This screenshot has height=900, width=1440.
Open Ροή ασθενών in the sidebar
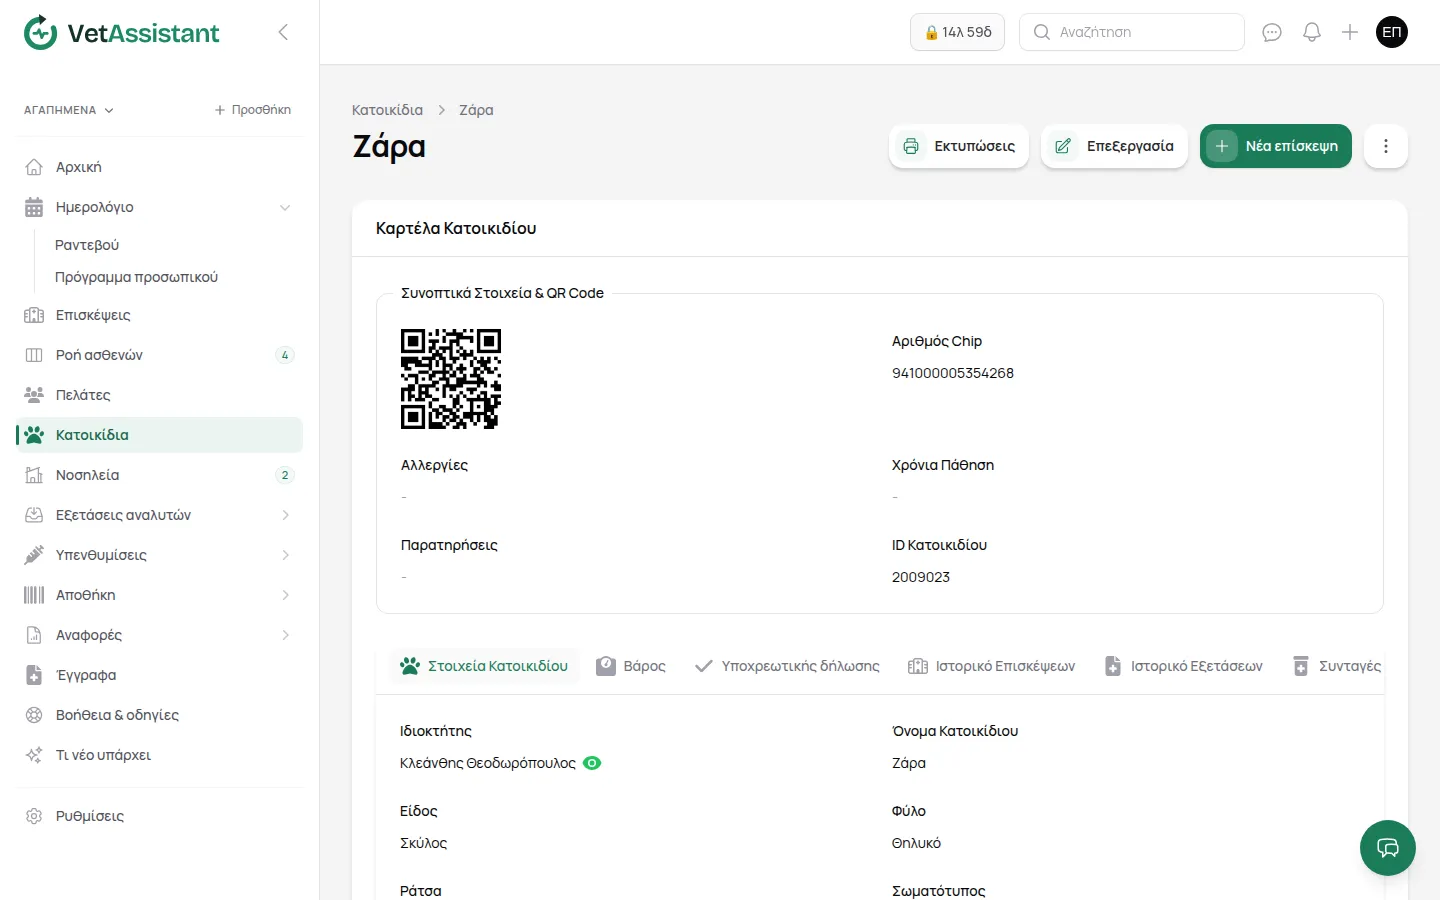click(159, 355)
